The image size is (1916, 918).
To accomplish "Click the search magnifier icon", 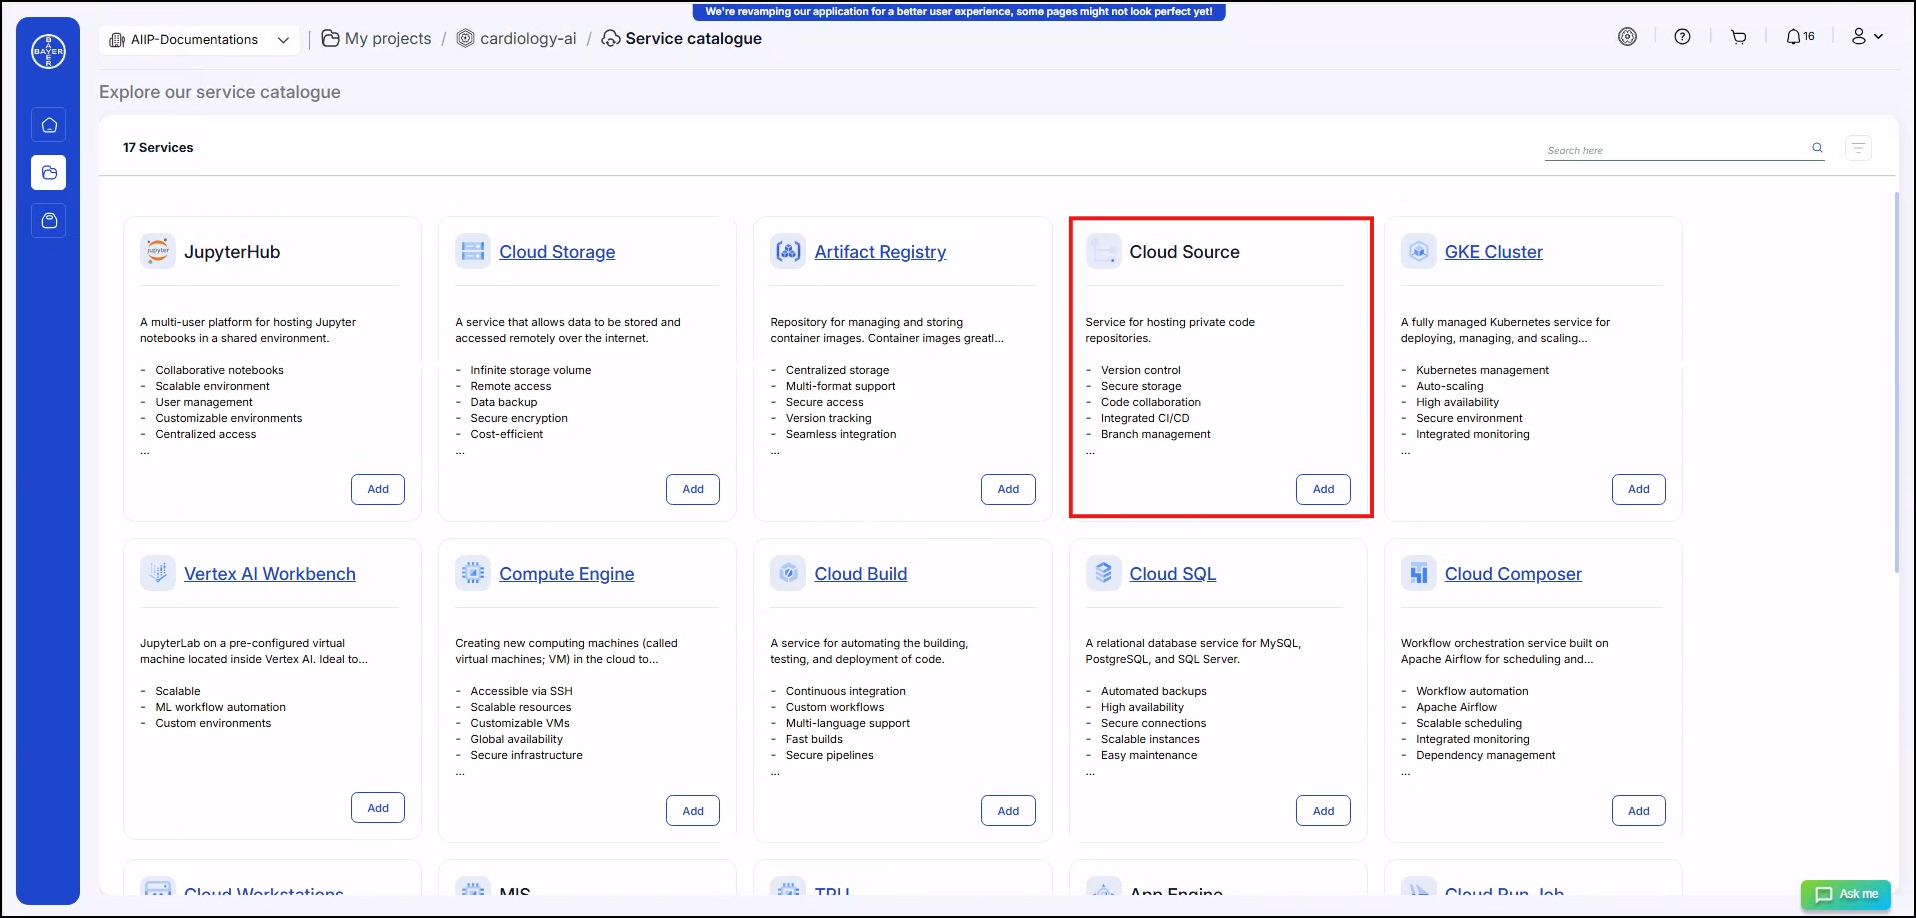I will click(x=1817, y=148).
